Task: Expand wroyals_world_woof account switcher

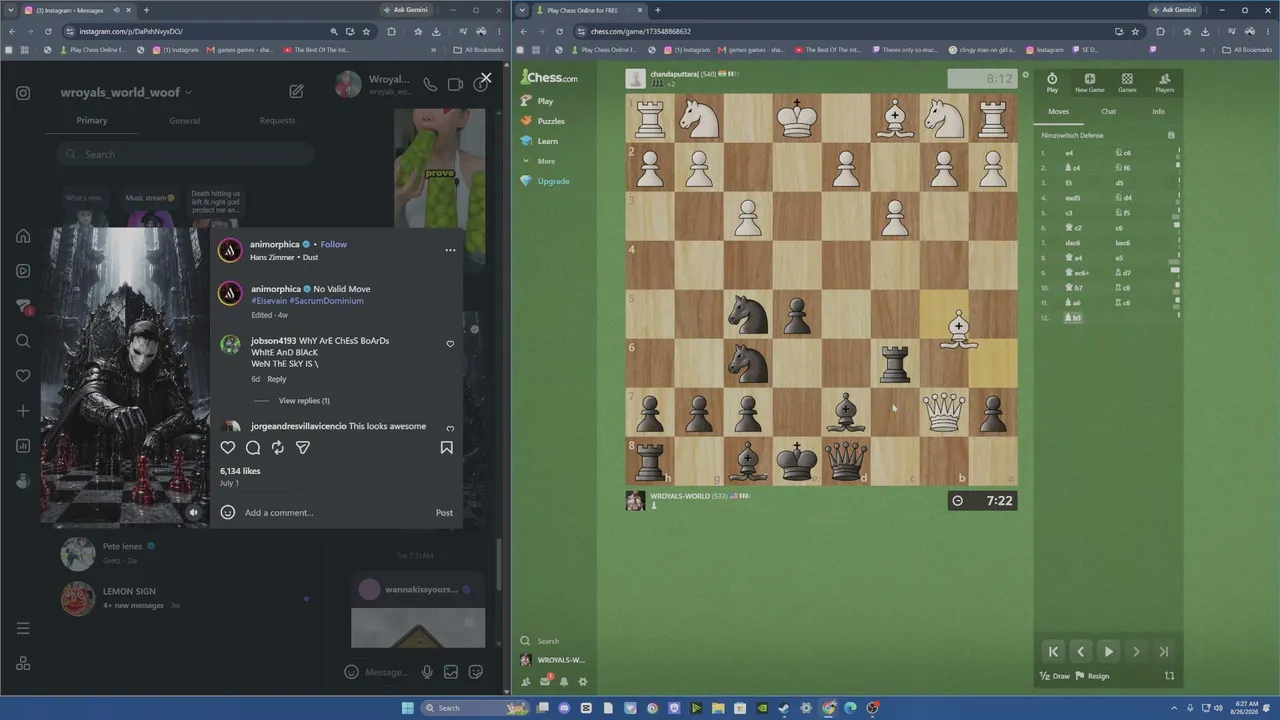Action: pos(126,92)
